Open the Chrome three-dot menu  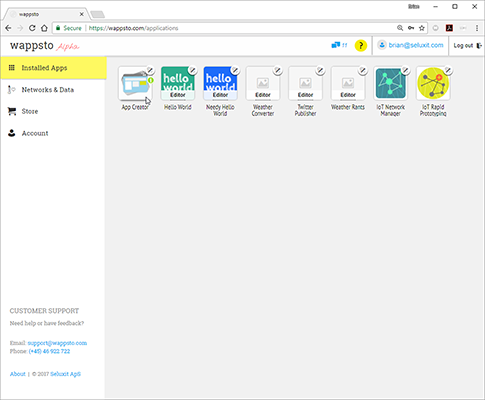point(477,28)
